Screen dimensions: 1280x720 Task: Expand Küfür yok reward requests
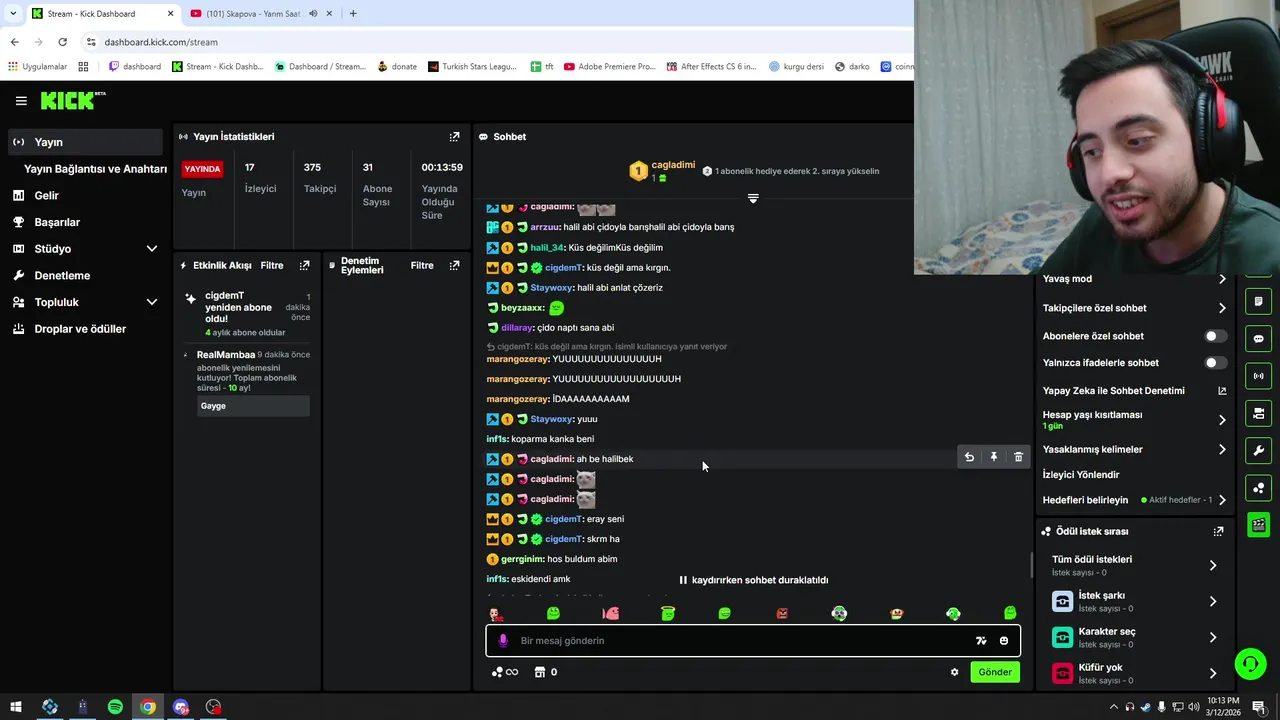(1213, 673)
